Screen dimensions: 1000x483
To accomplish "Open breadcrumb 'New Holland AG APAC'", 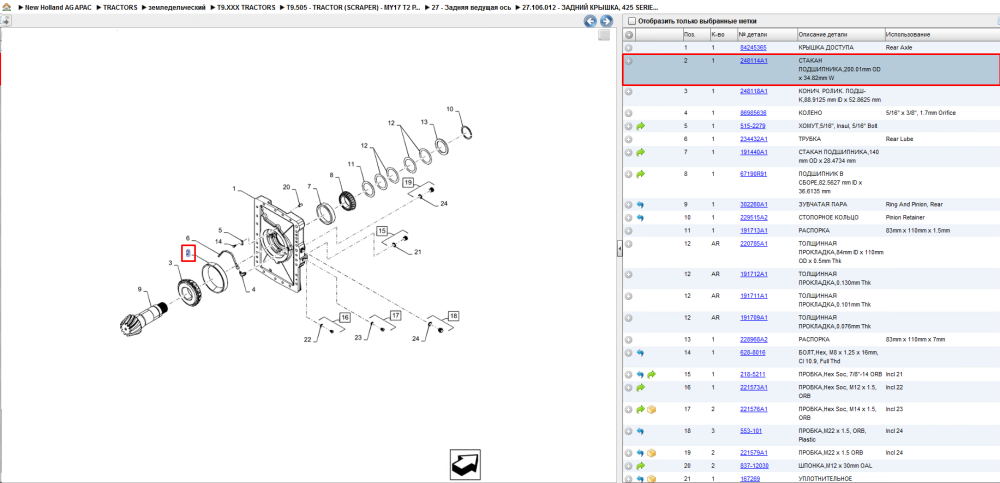I will [57, 8].
